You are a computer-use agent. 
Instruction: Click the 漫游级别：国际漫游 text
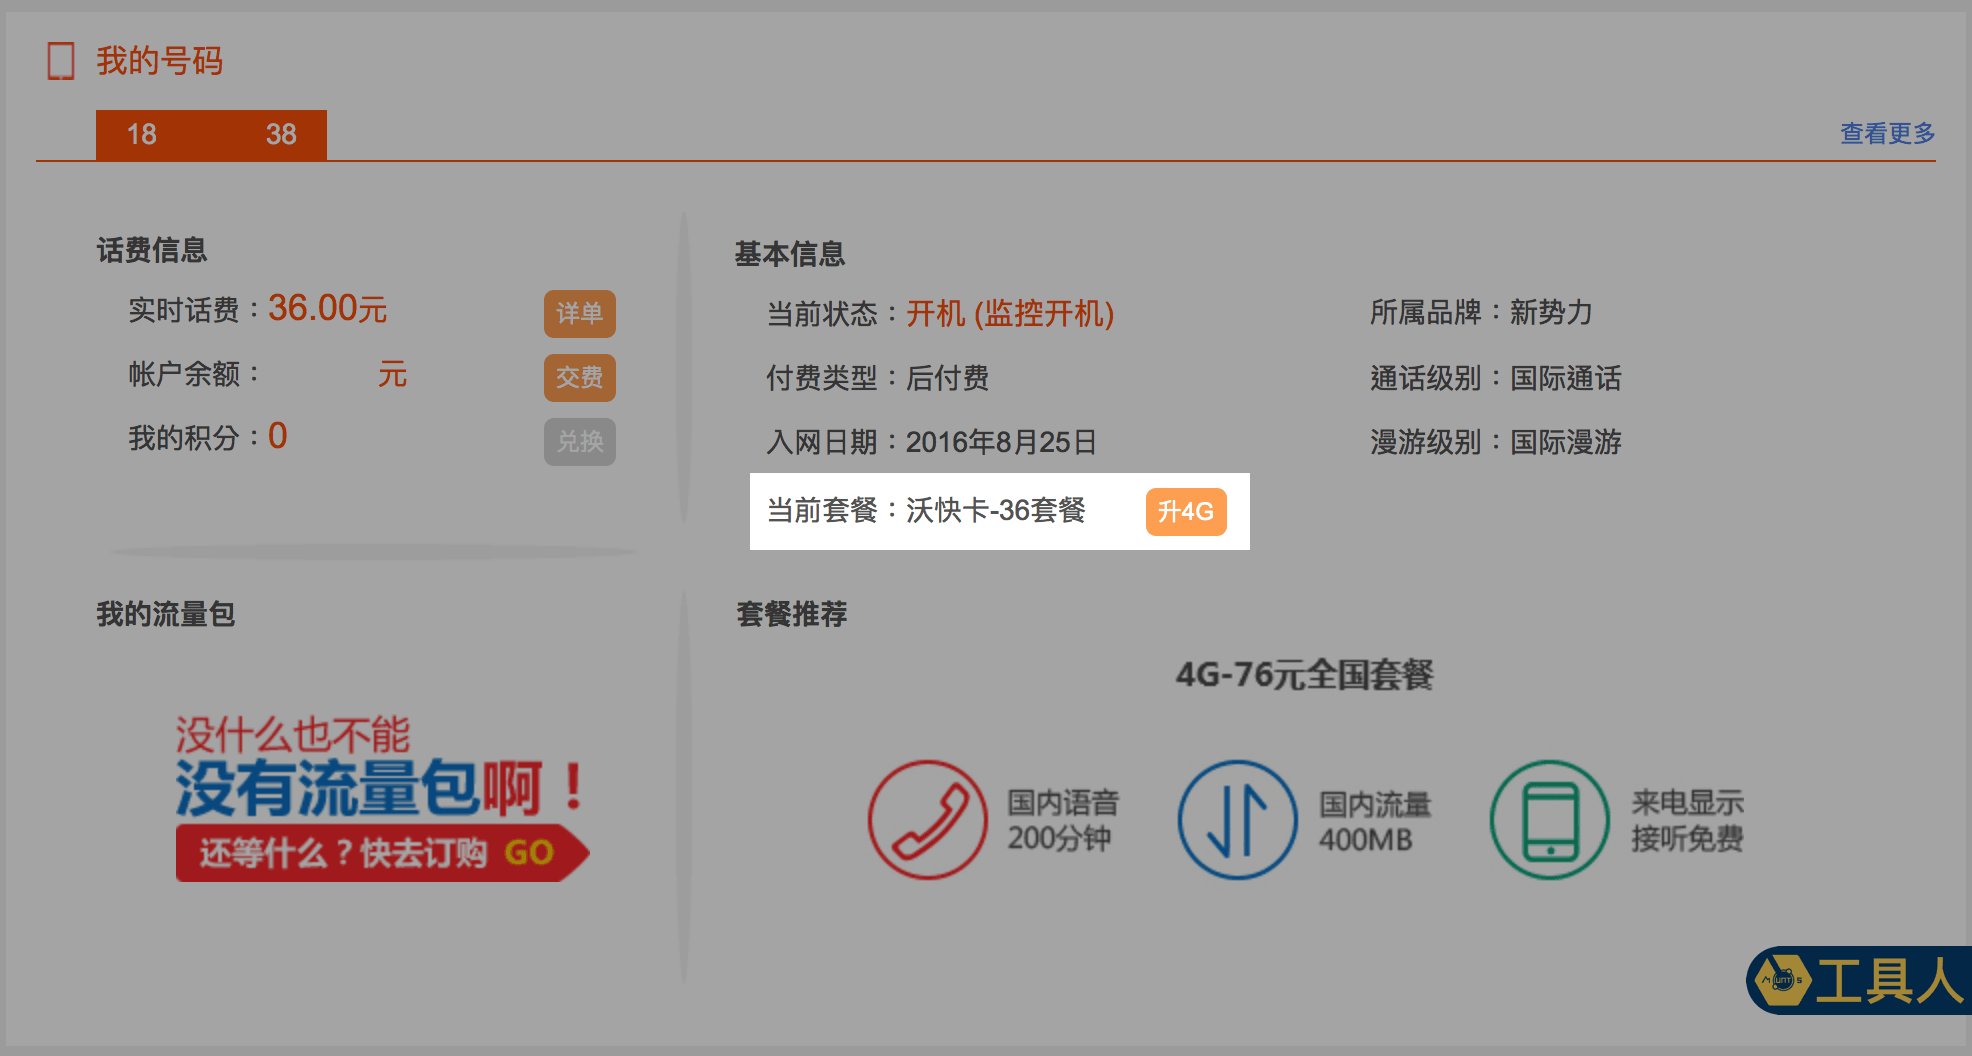[x=1496, y=442]
